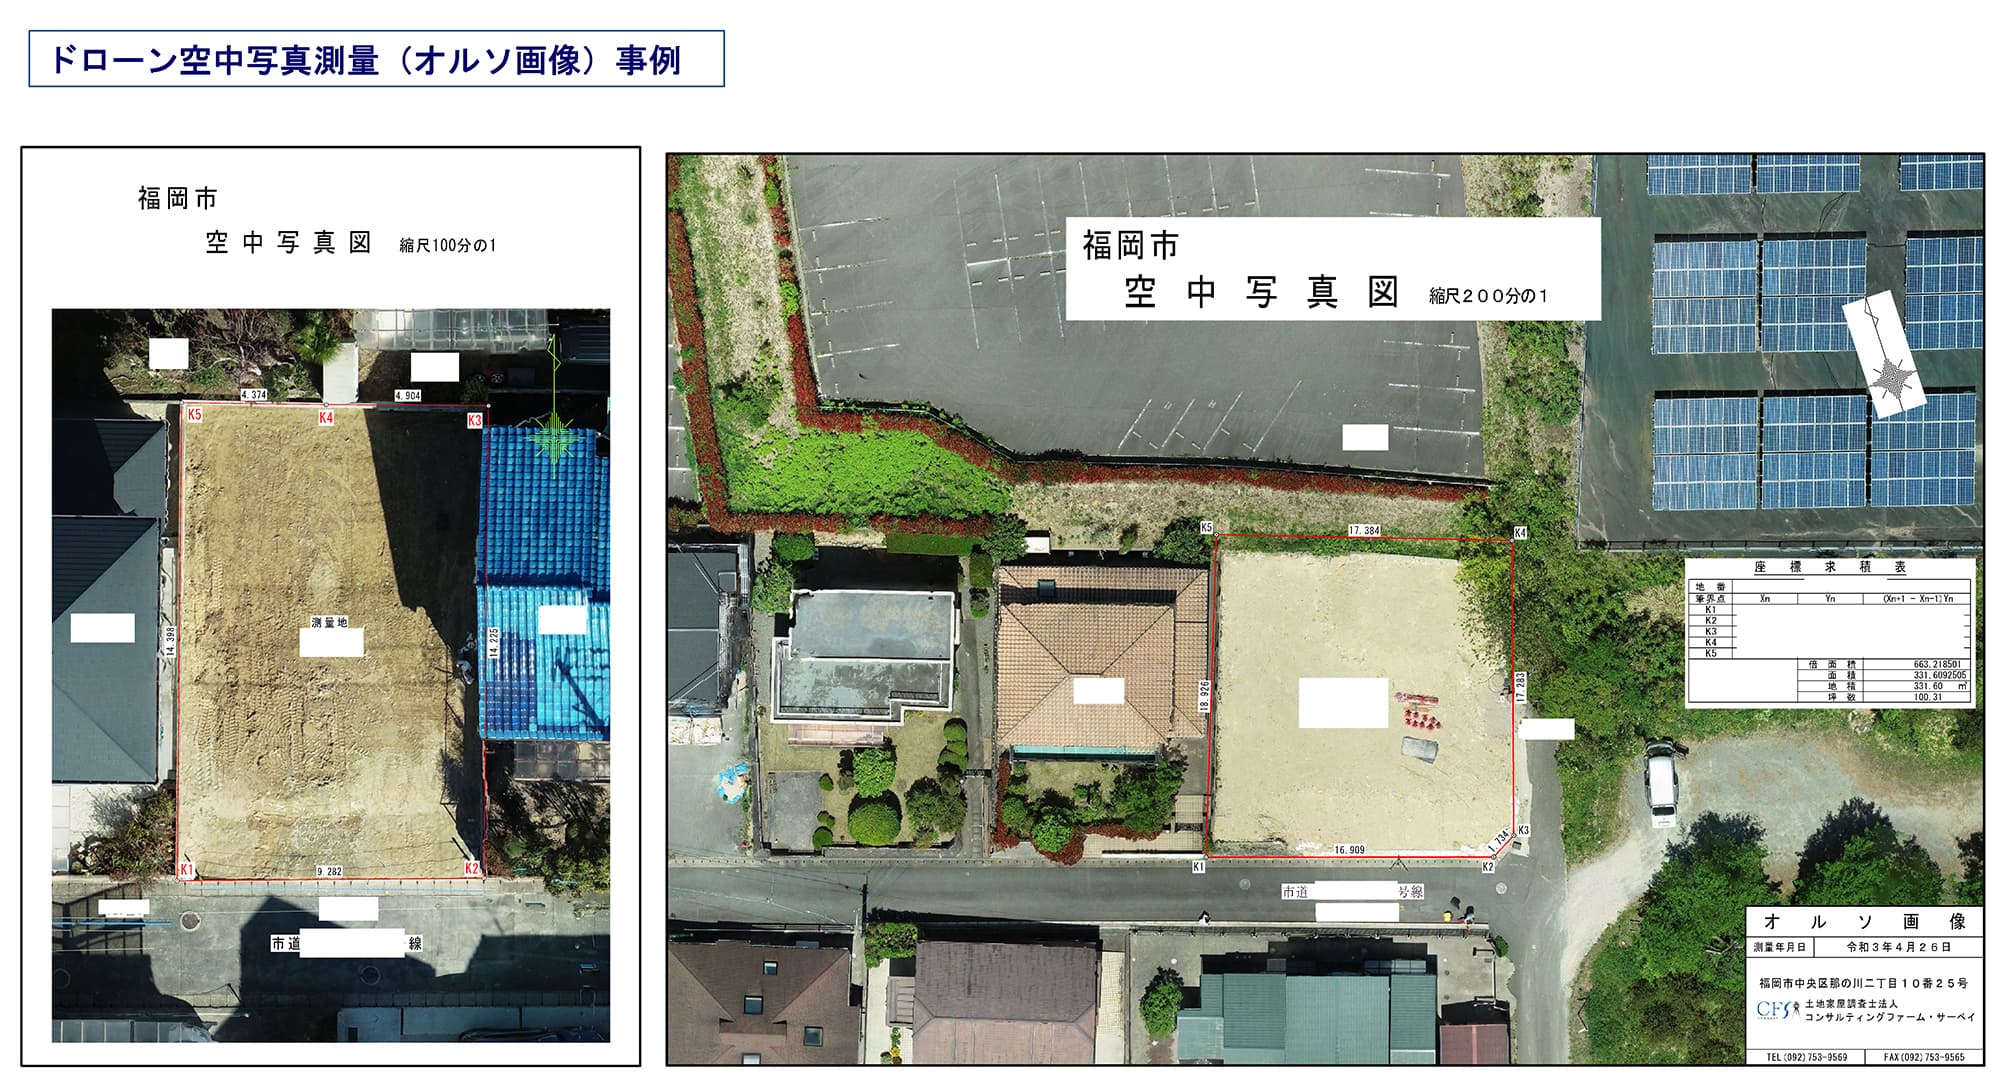This screenshot has height=1090, width=2000.
Task: Click the 縮尺200分の1 scale label
Action: click(1488, 296)
